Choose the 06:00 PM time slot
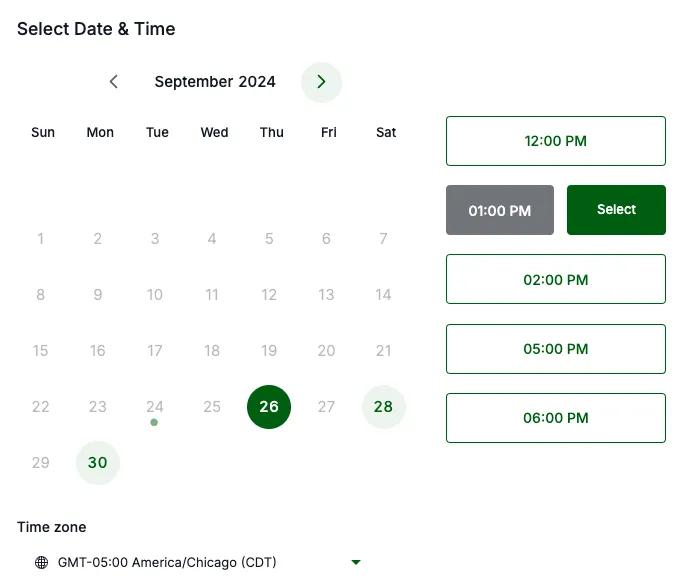The width and height of the screenshot is (684, 588). pos(555,418)
